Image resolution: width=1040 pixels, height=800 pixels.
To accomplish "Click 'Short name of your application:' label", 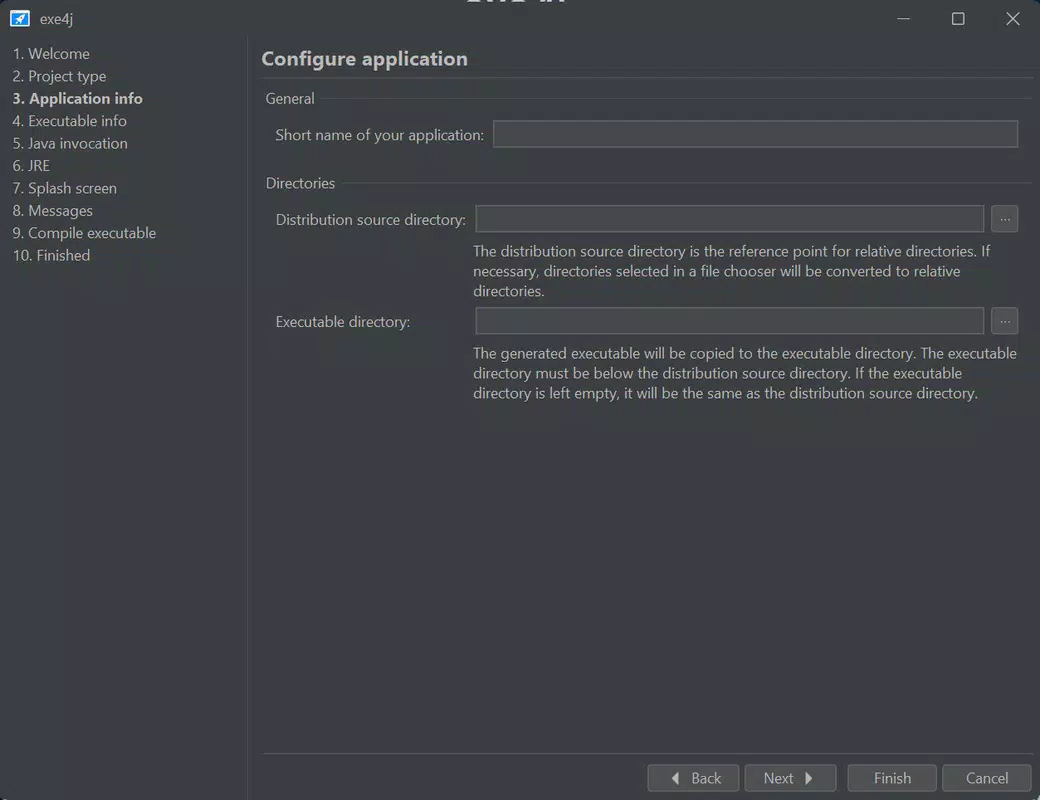I will click(379, 135).
